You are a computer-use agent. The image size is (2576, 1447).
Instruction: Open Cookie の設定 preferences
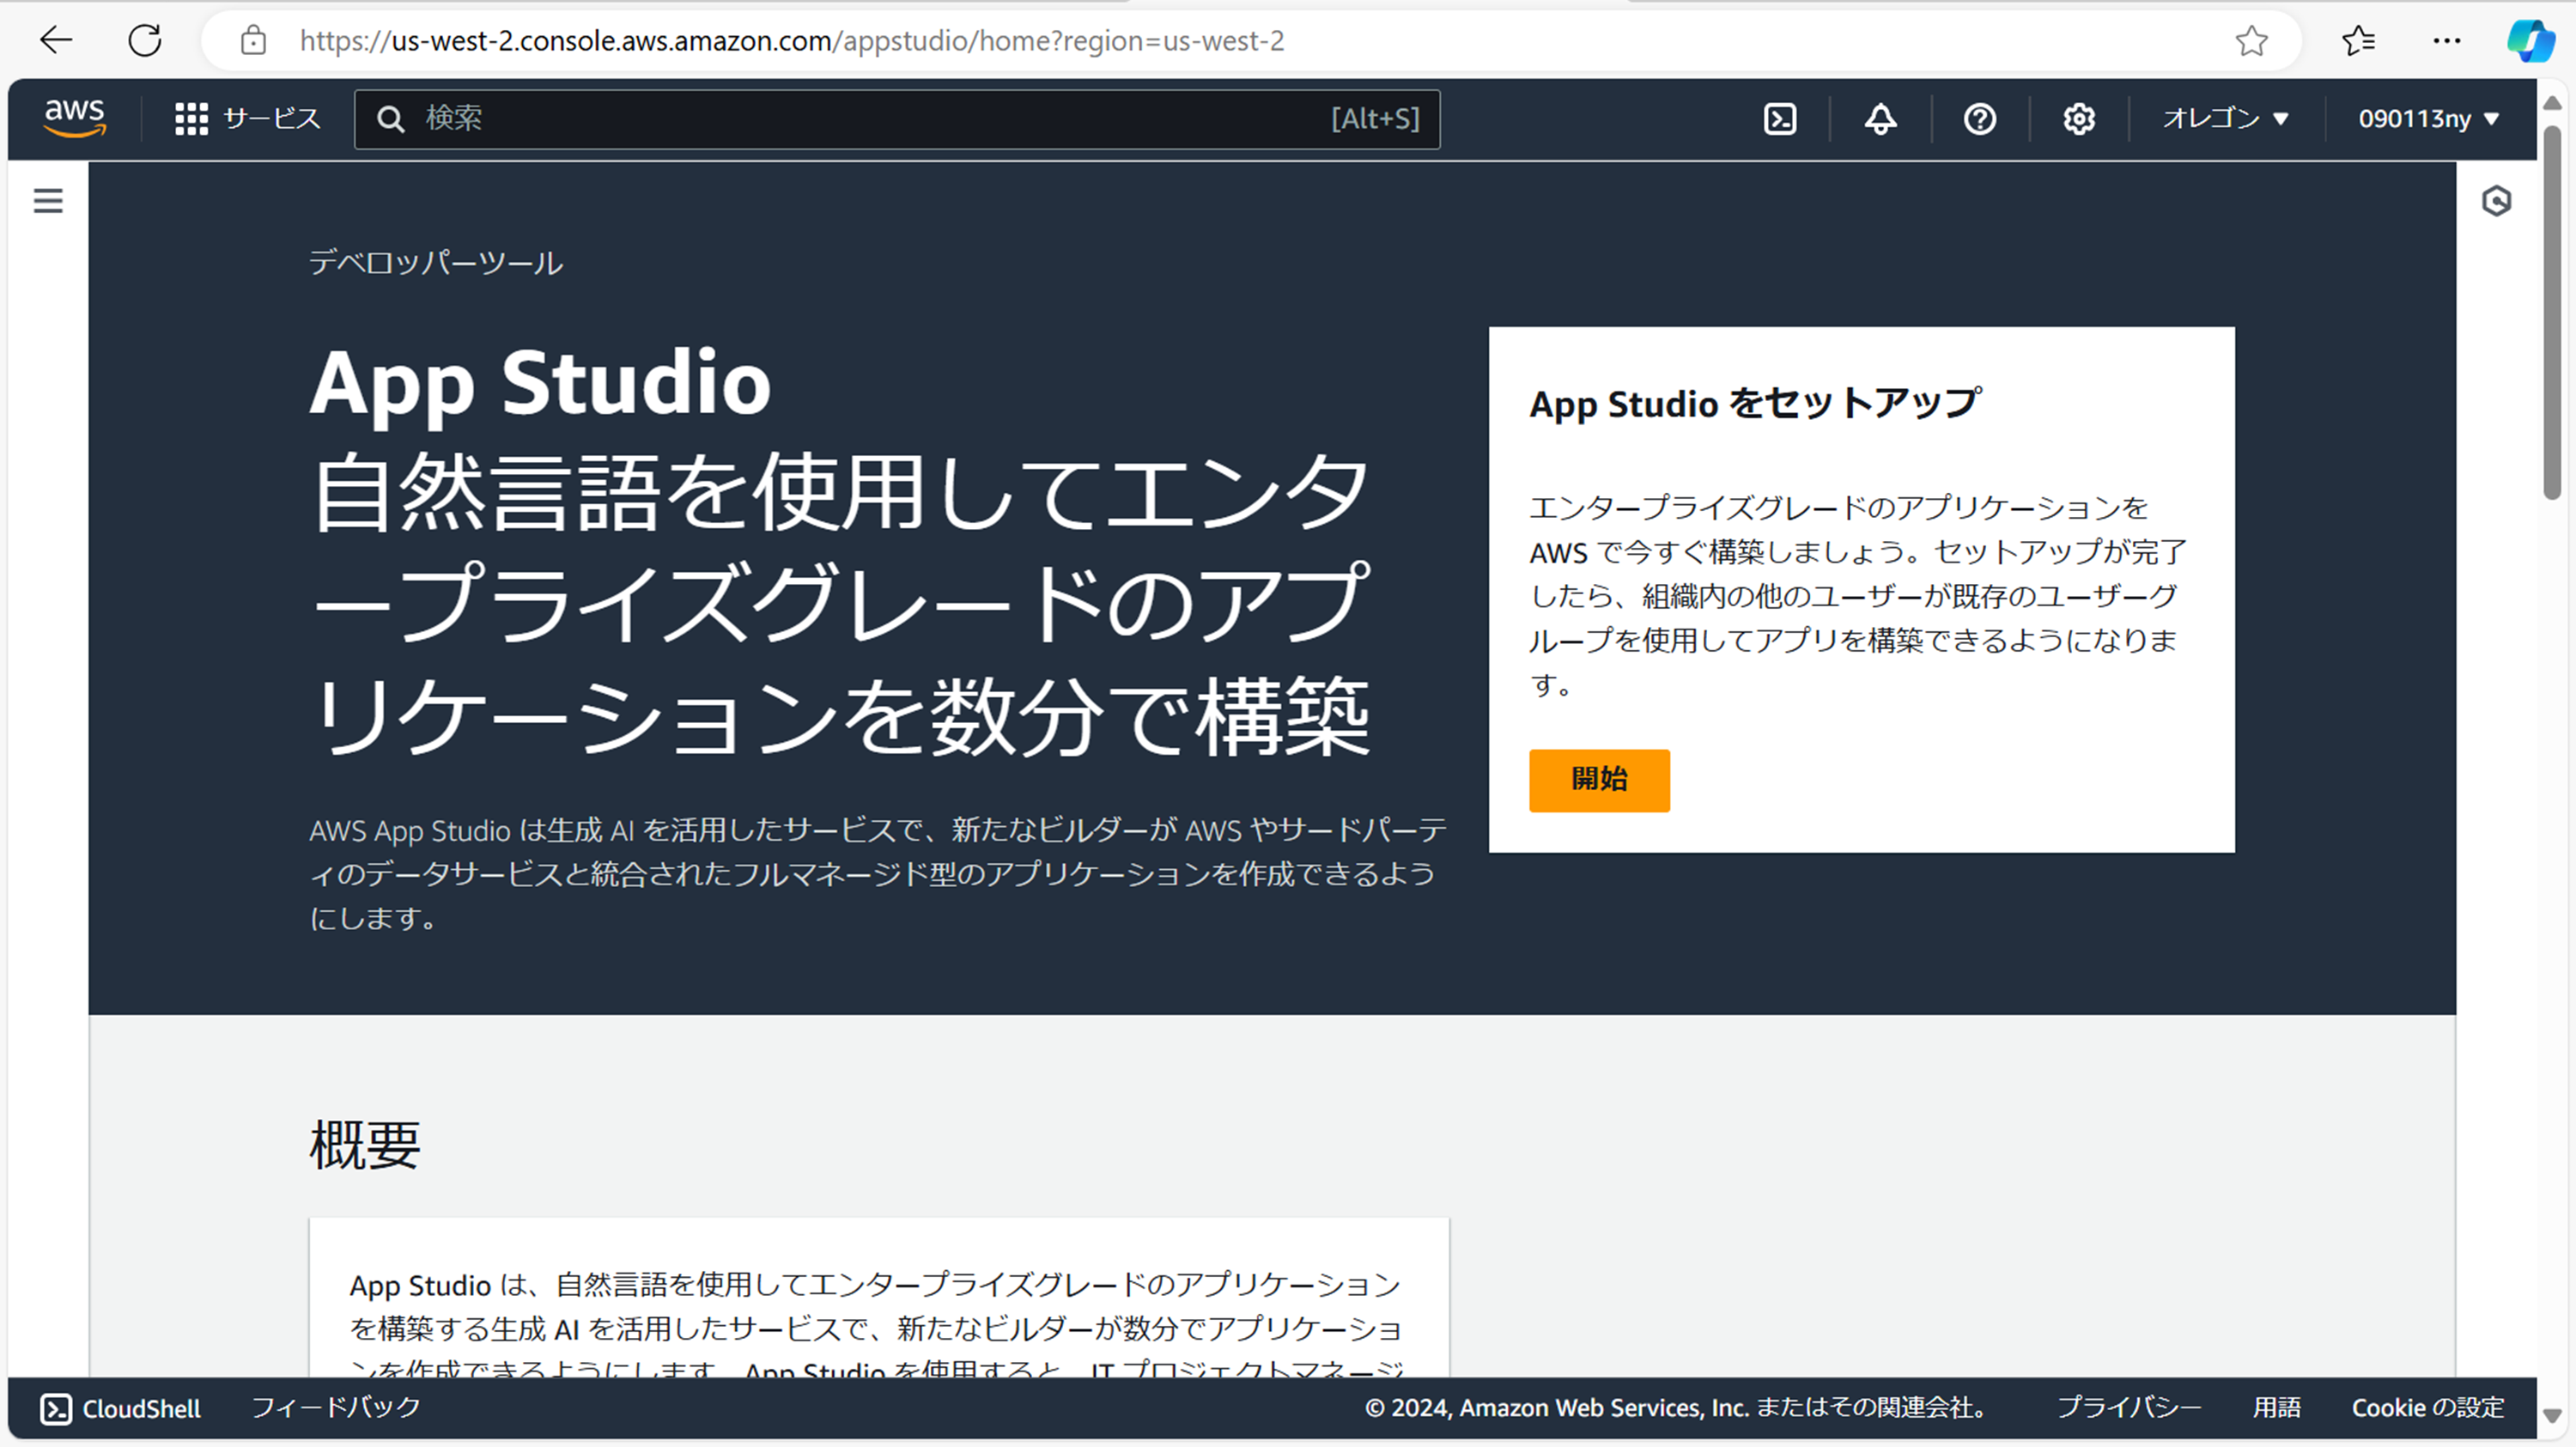click(2427, 1407)
